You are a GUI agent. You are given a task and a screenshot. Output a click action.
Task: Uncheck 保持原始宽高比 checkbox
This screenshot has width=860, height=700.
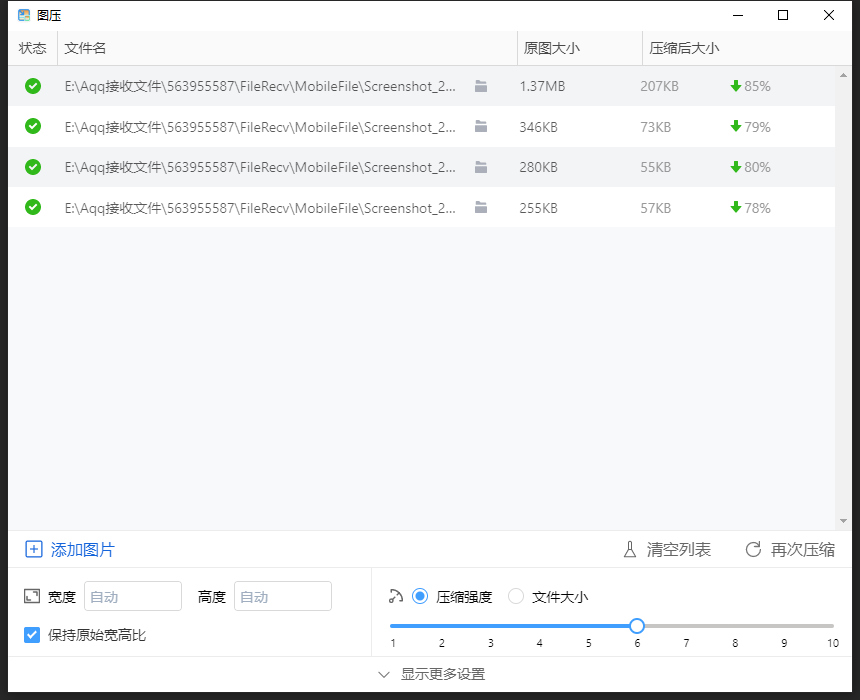32,635
